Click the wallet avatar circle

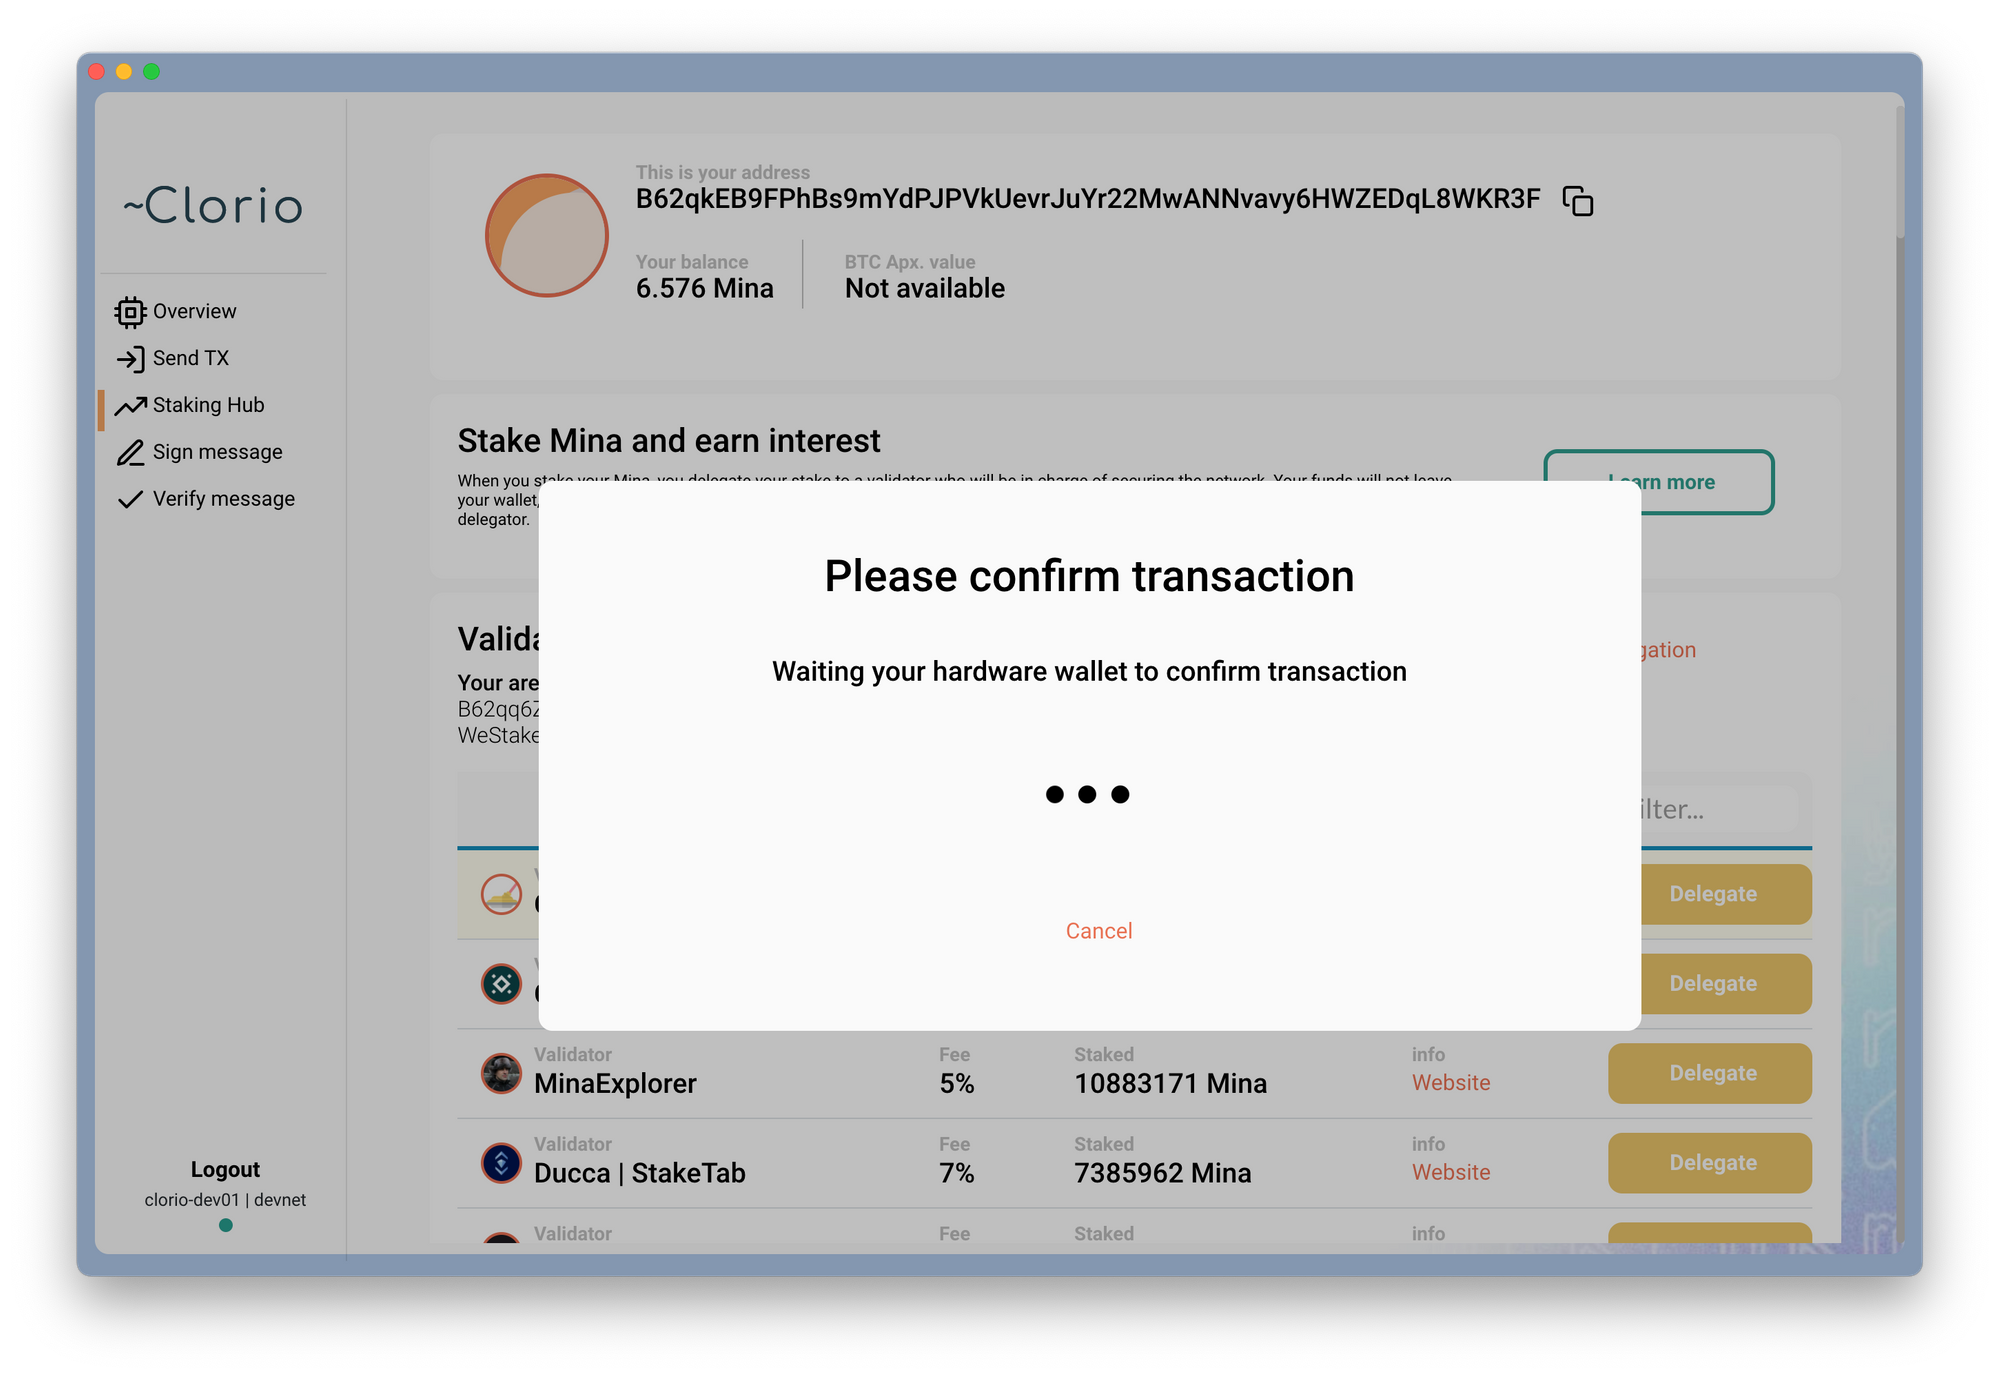coord(547,236)
